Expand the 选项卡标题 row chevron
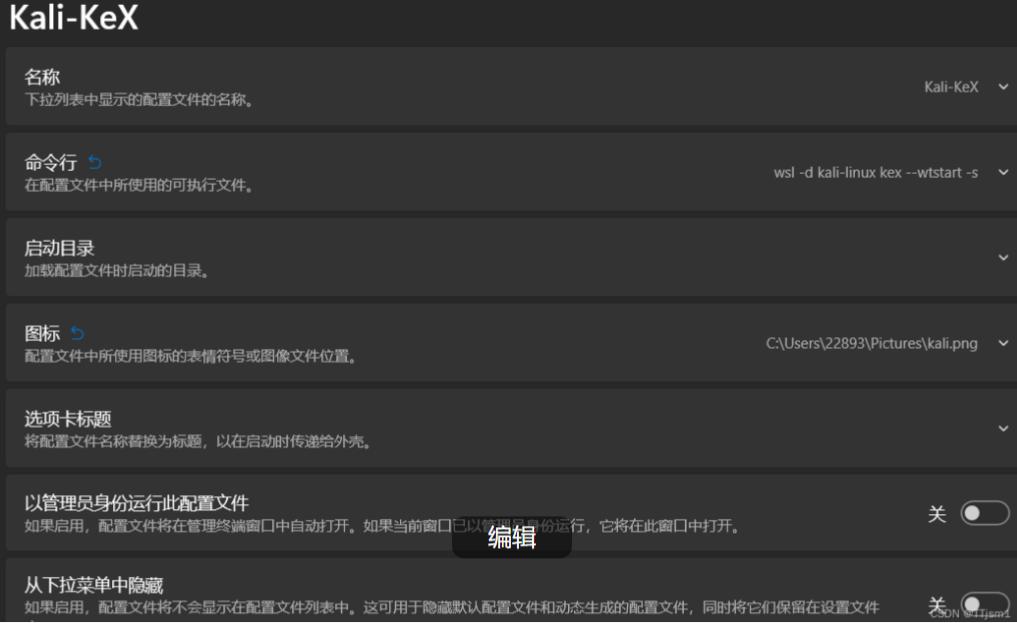The height and width of the screenshot is (623, 1017). pyautogui.click(x=1003, y=429)
